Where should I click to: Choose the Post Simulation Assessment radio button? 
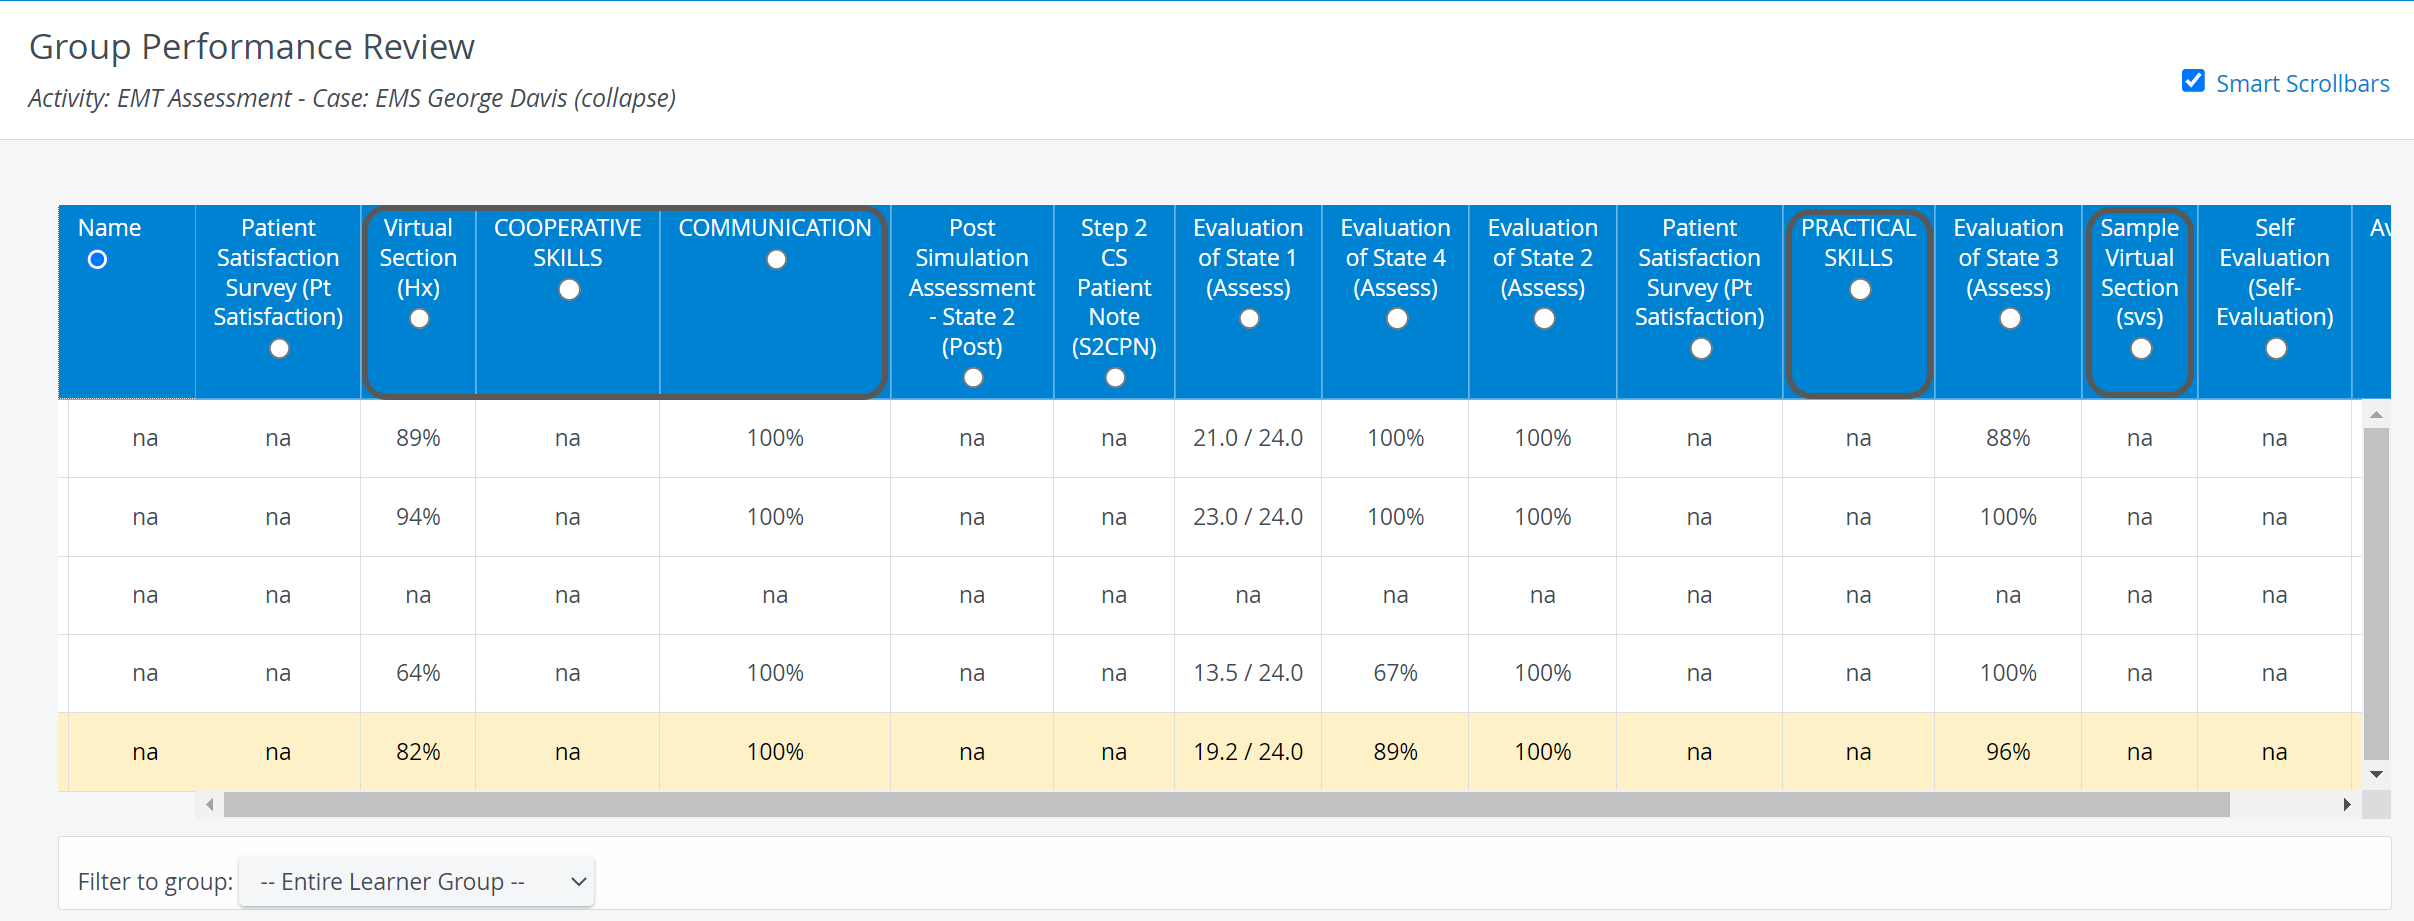click(973, 378)
